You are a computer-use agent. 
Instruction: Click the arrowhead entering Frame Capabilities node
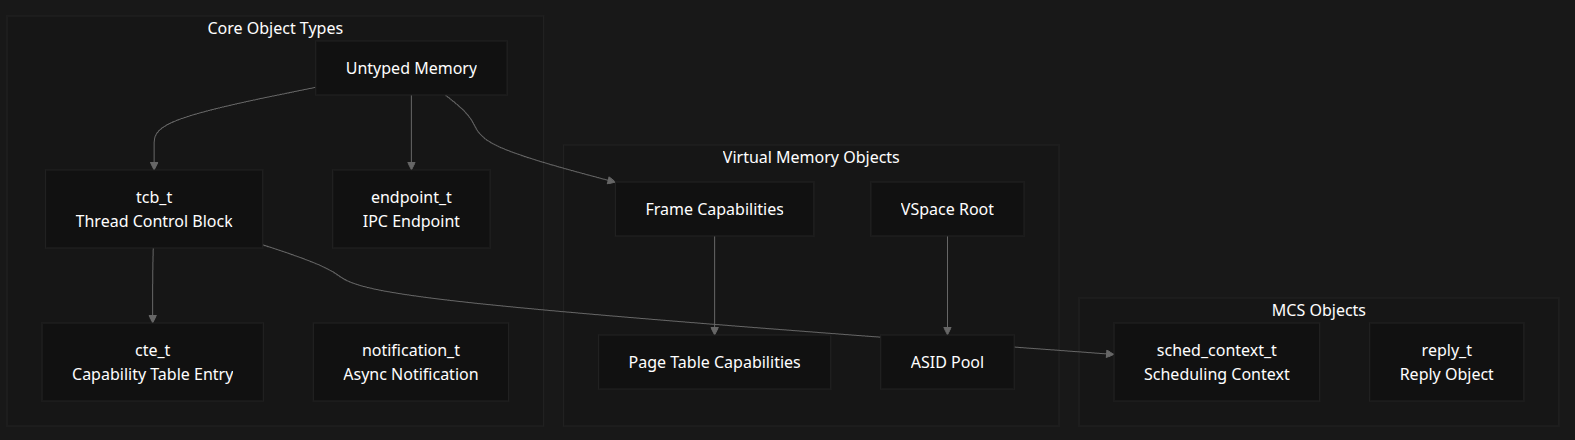[610, 181]
